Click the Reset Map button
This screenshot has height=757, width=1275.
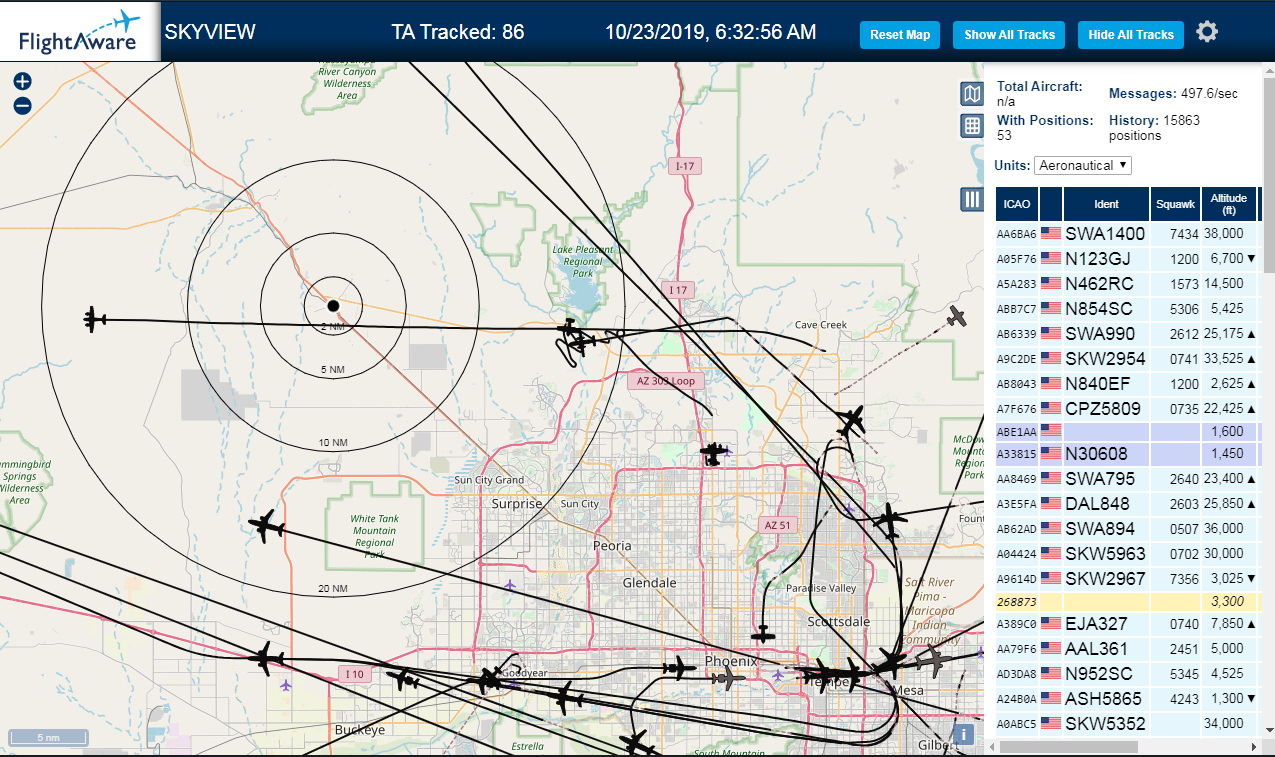(x=900, y=34)
